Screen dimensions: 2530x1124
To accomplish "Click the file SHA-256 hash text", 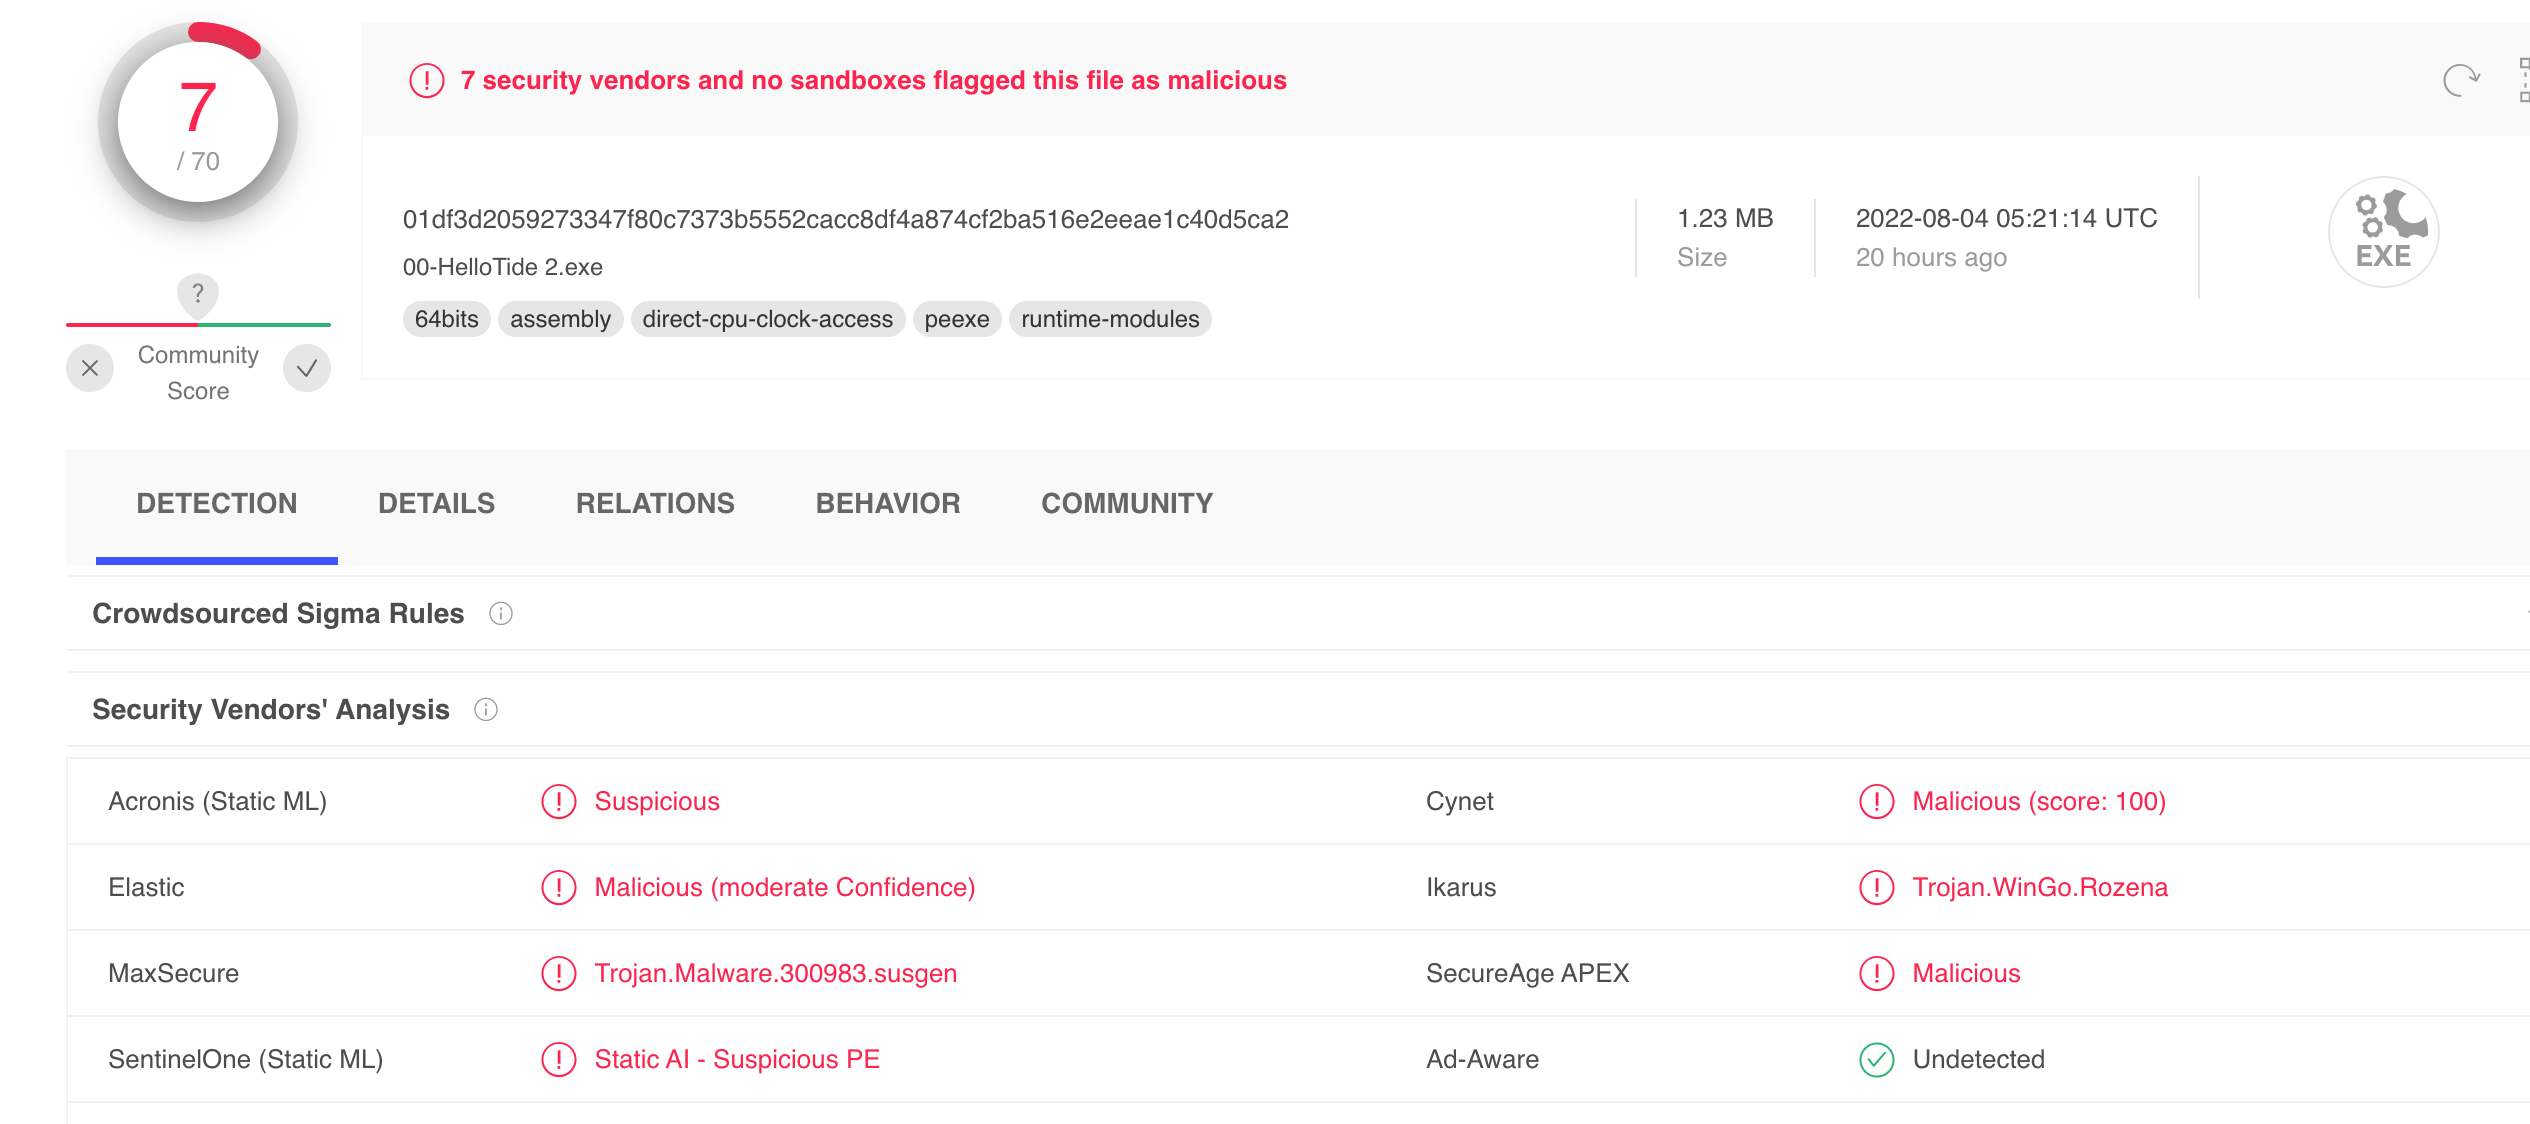I will pos(845,220).
